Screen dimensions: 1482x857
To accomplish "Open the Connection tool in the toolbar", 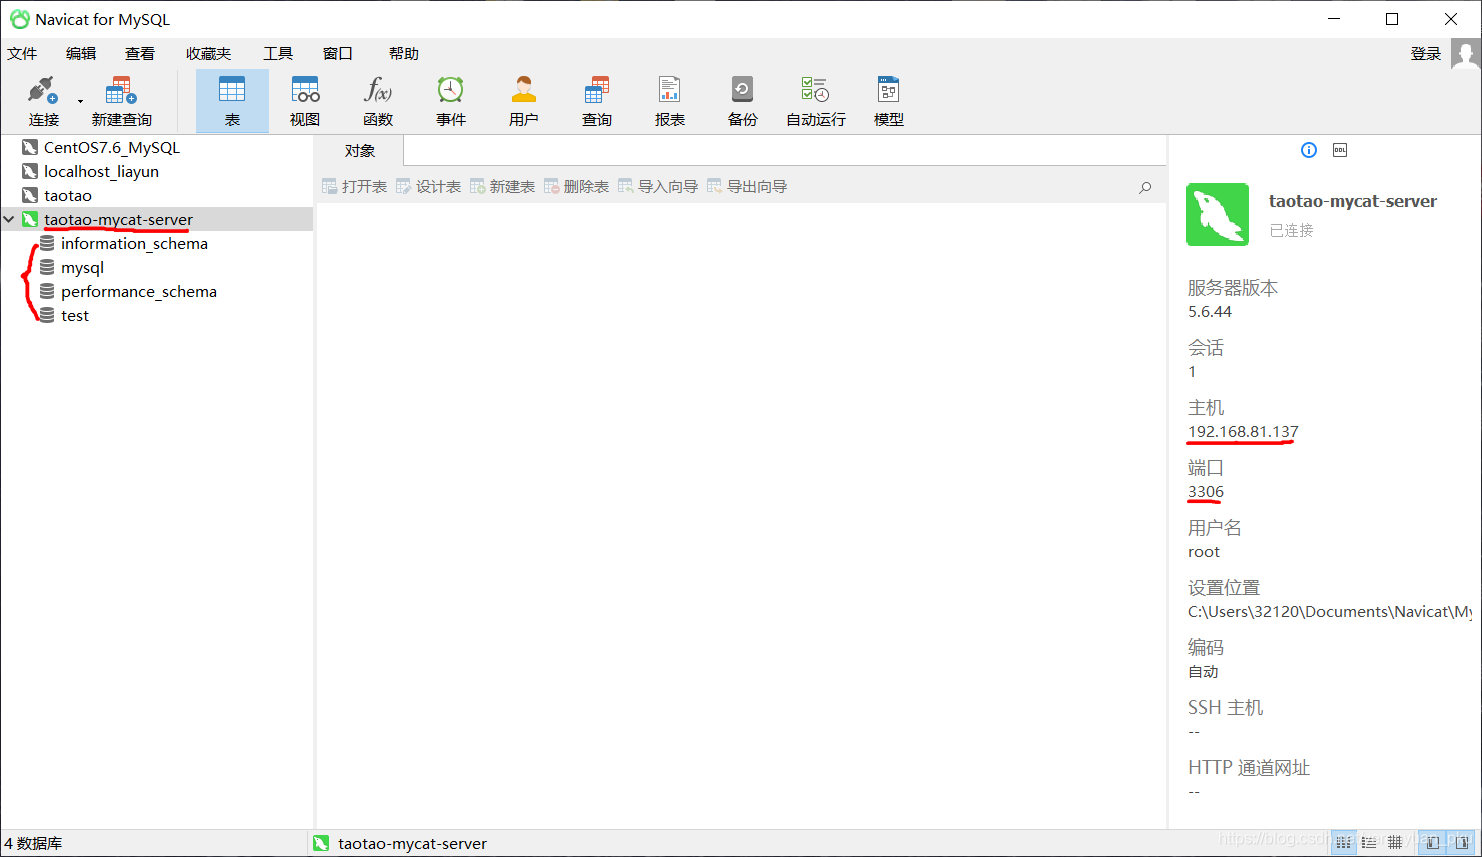I will pyautogui.click(x=43, y=101).
